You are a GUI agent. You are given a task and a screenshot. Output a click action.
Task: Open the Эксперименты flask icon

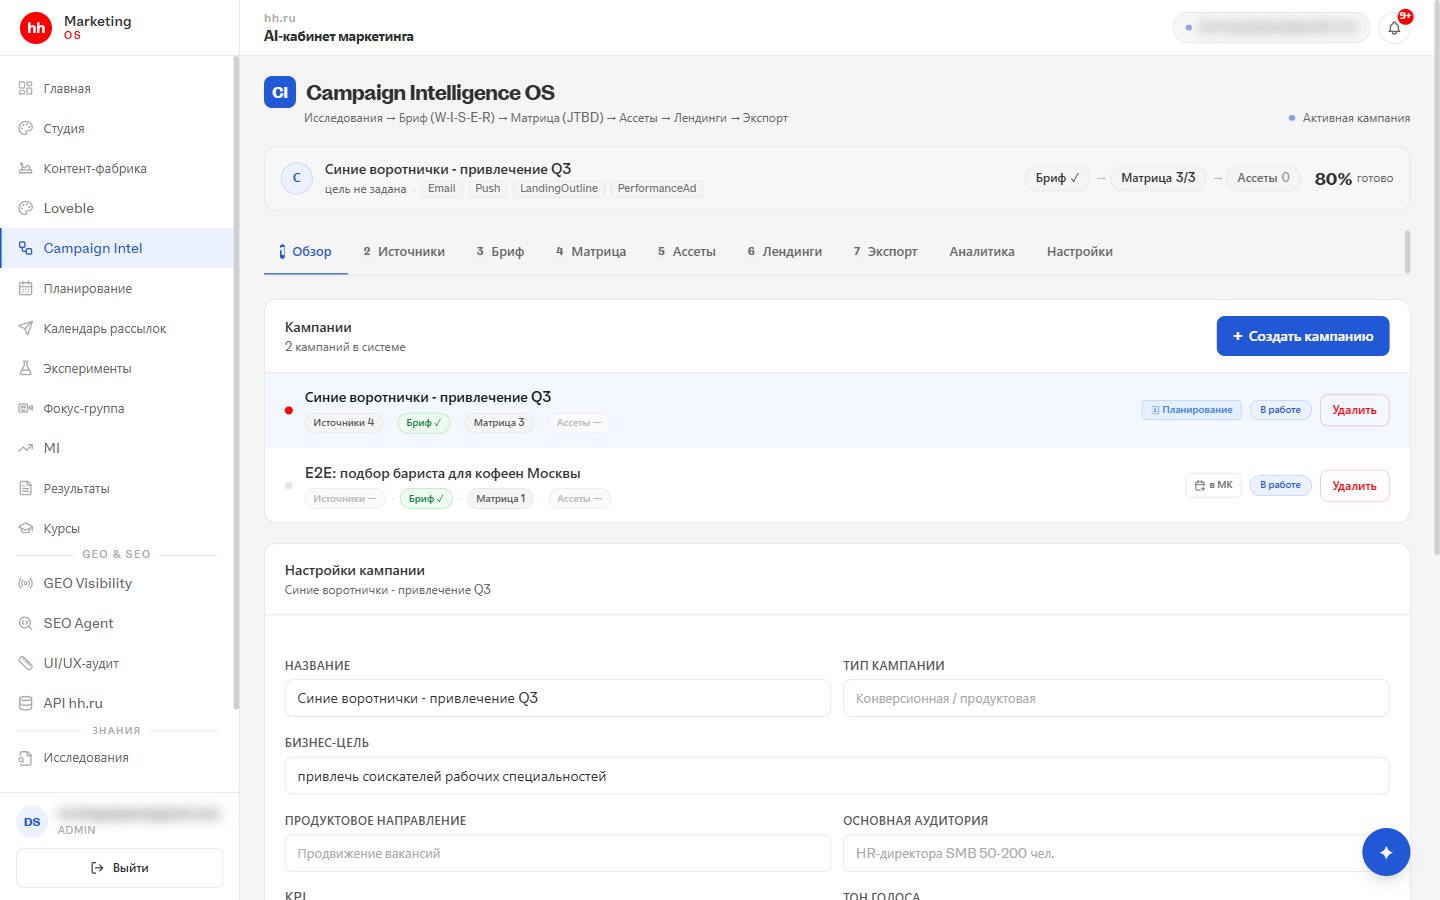click(26, 368)
